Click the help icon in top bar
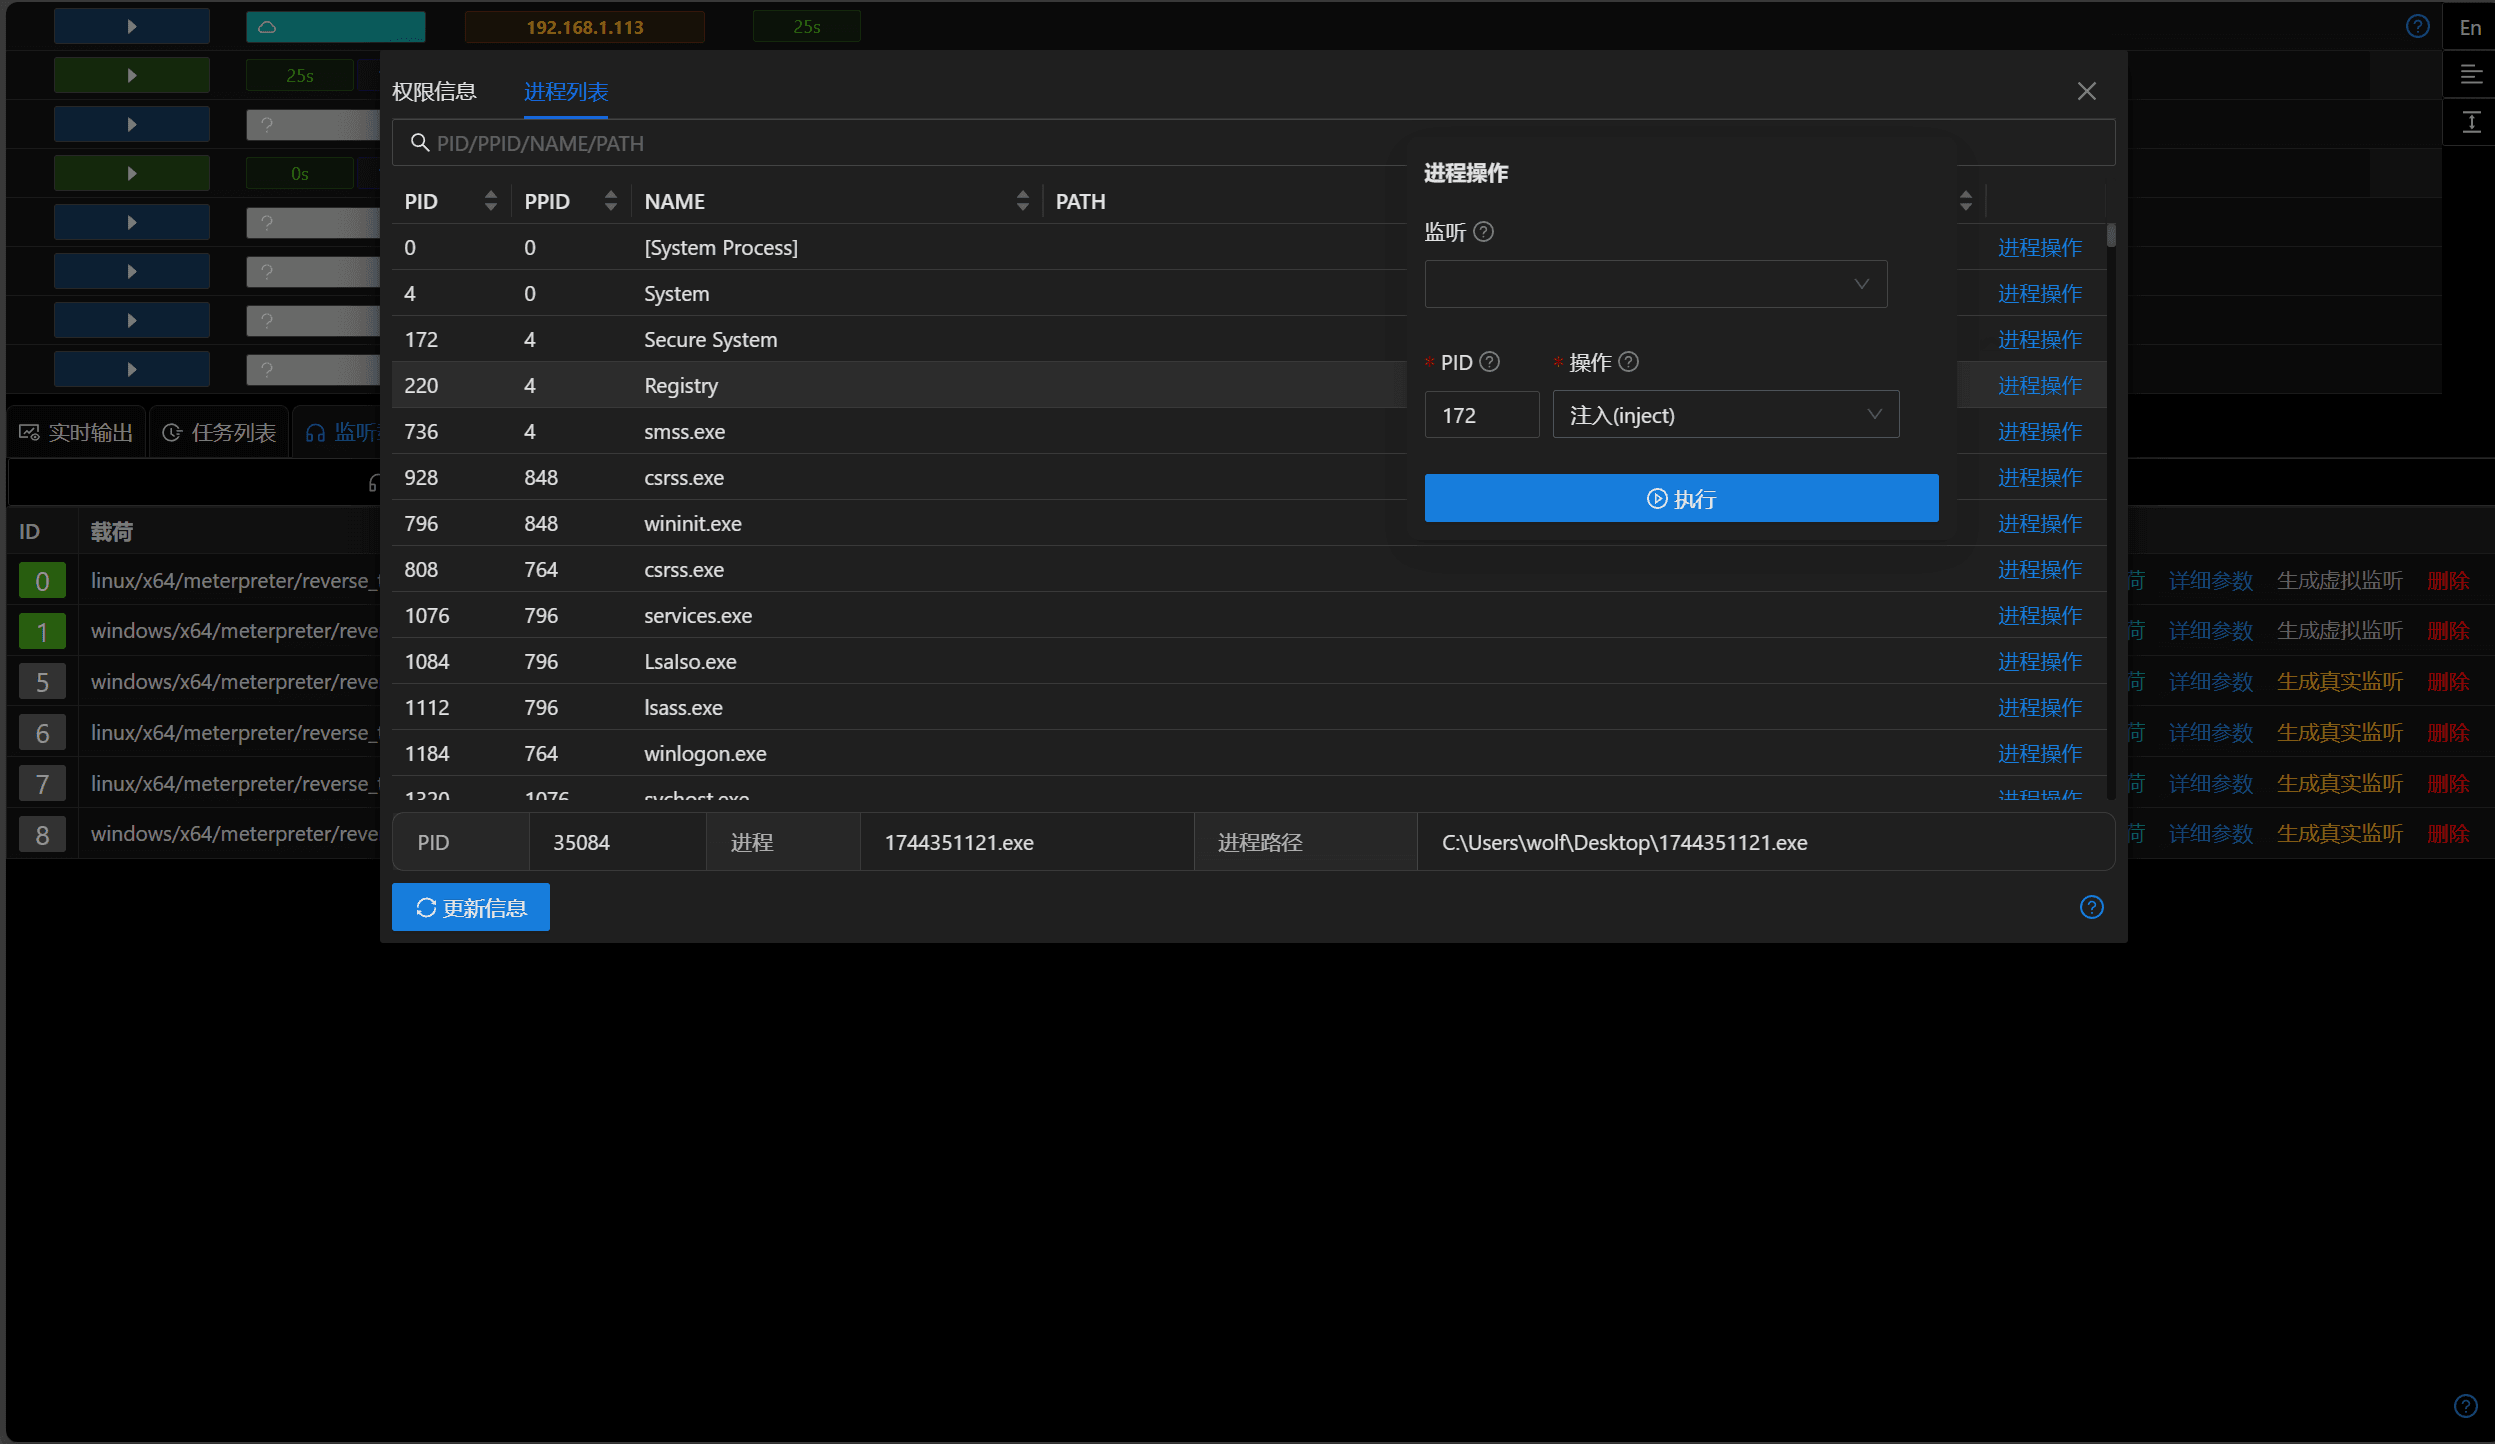This screenshot has width=2495, height=1444. coord(2418,26)
